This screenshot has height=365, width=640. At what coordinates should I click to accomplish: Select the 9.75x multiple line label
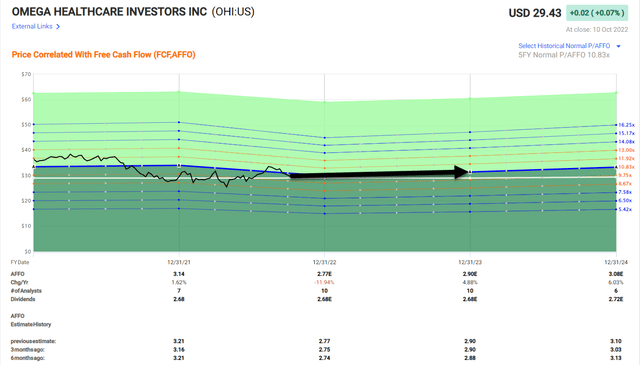(x=625, y=175)
